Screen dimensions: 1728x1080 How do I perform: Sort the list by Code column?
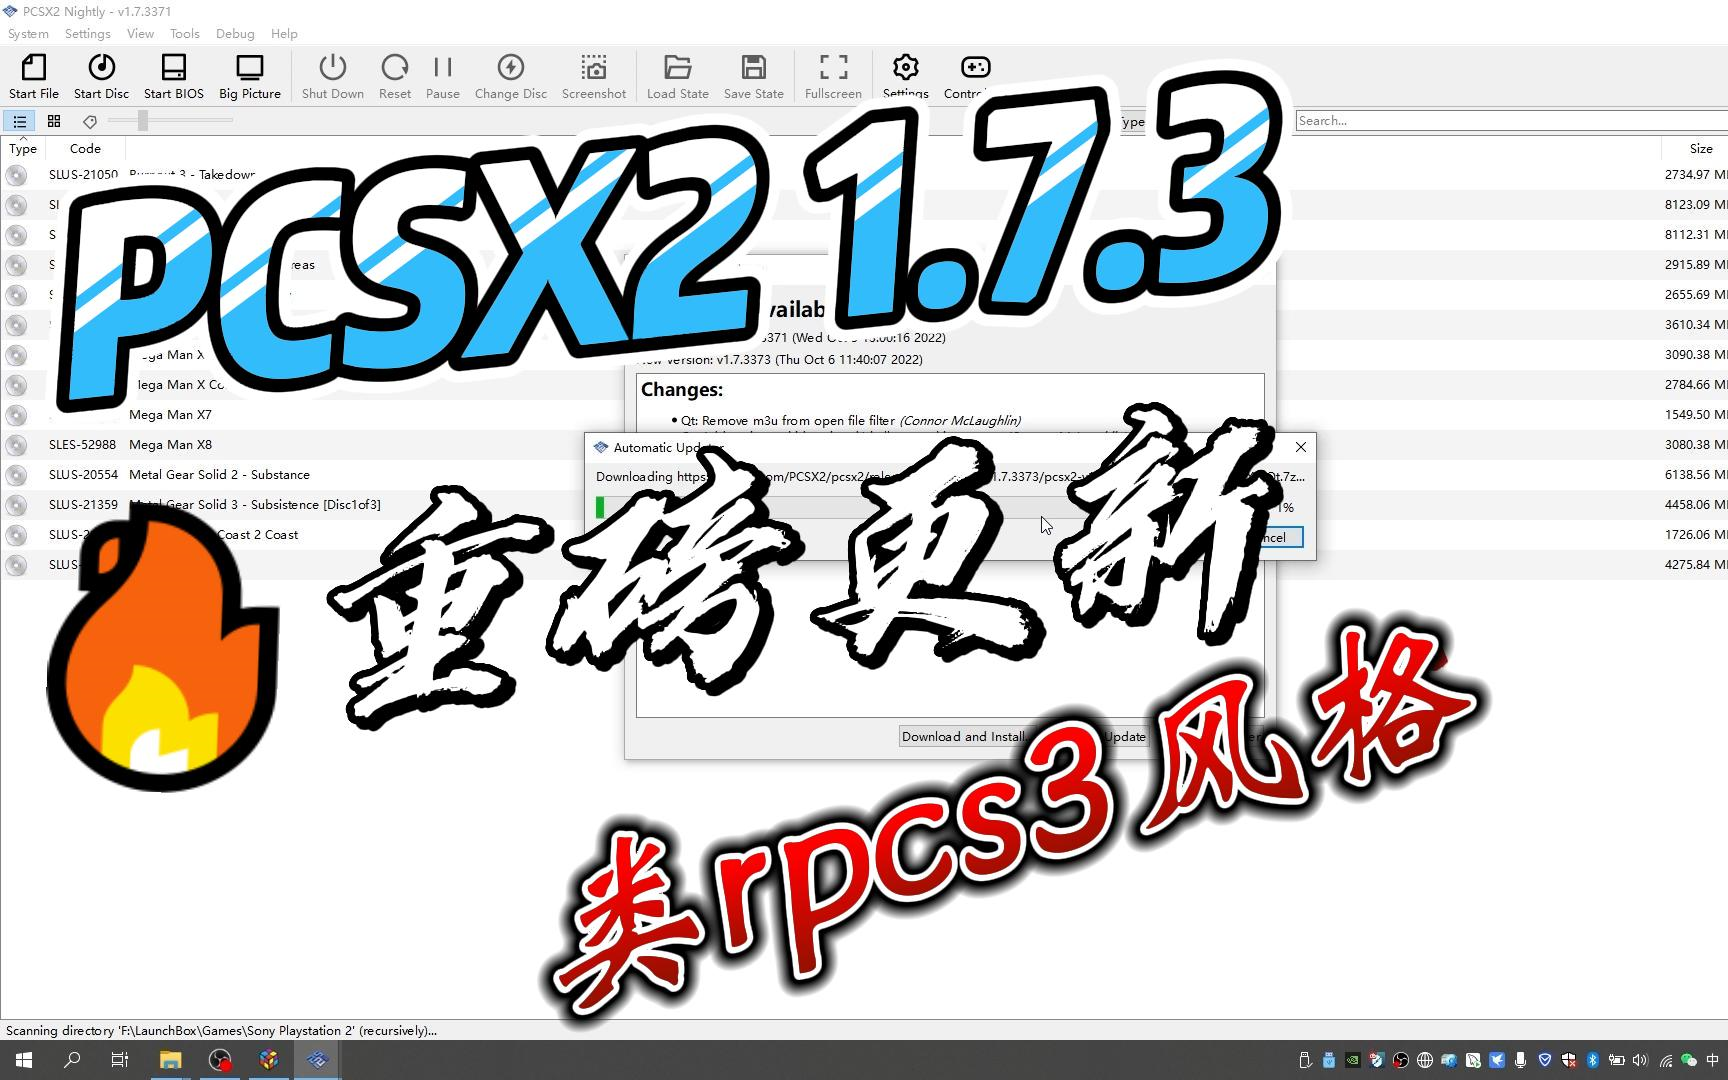[85, 148]
